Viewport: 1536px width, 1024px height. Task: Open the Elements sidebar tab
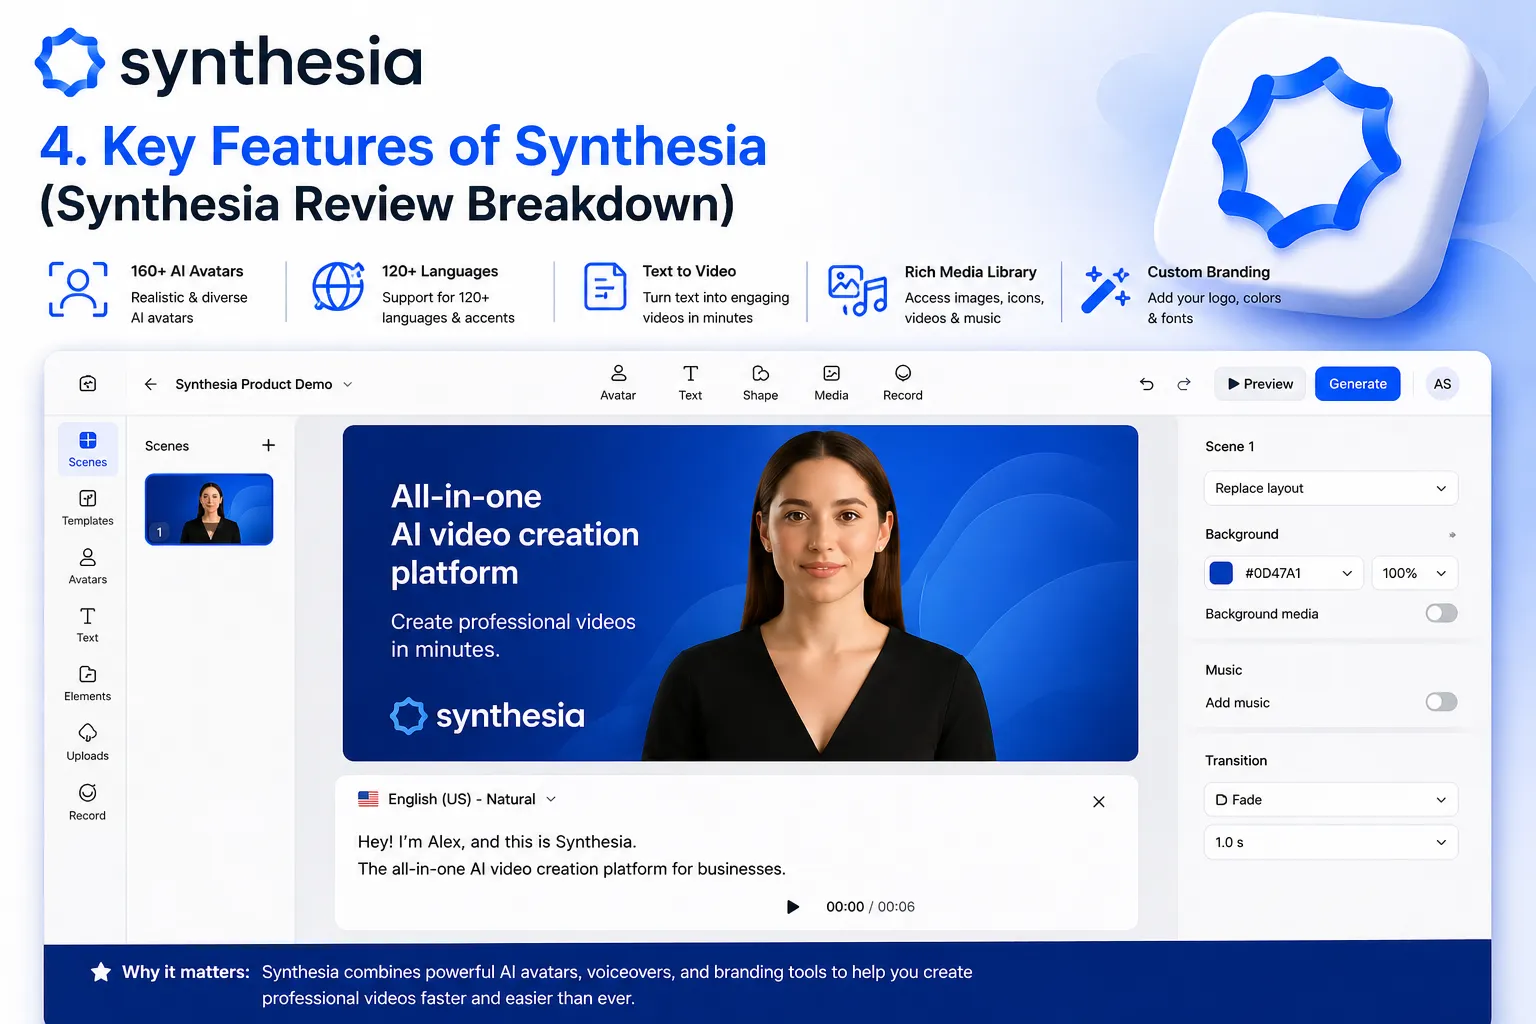click(88, 684)
